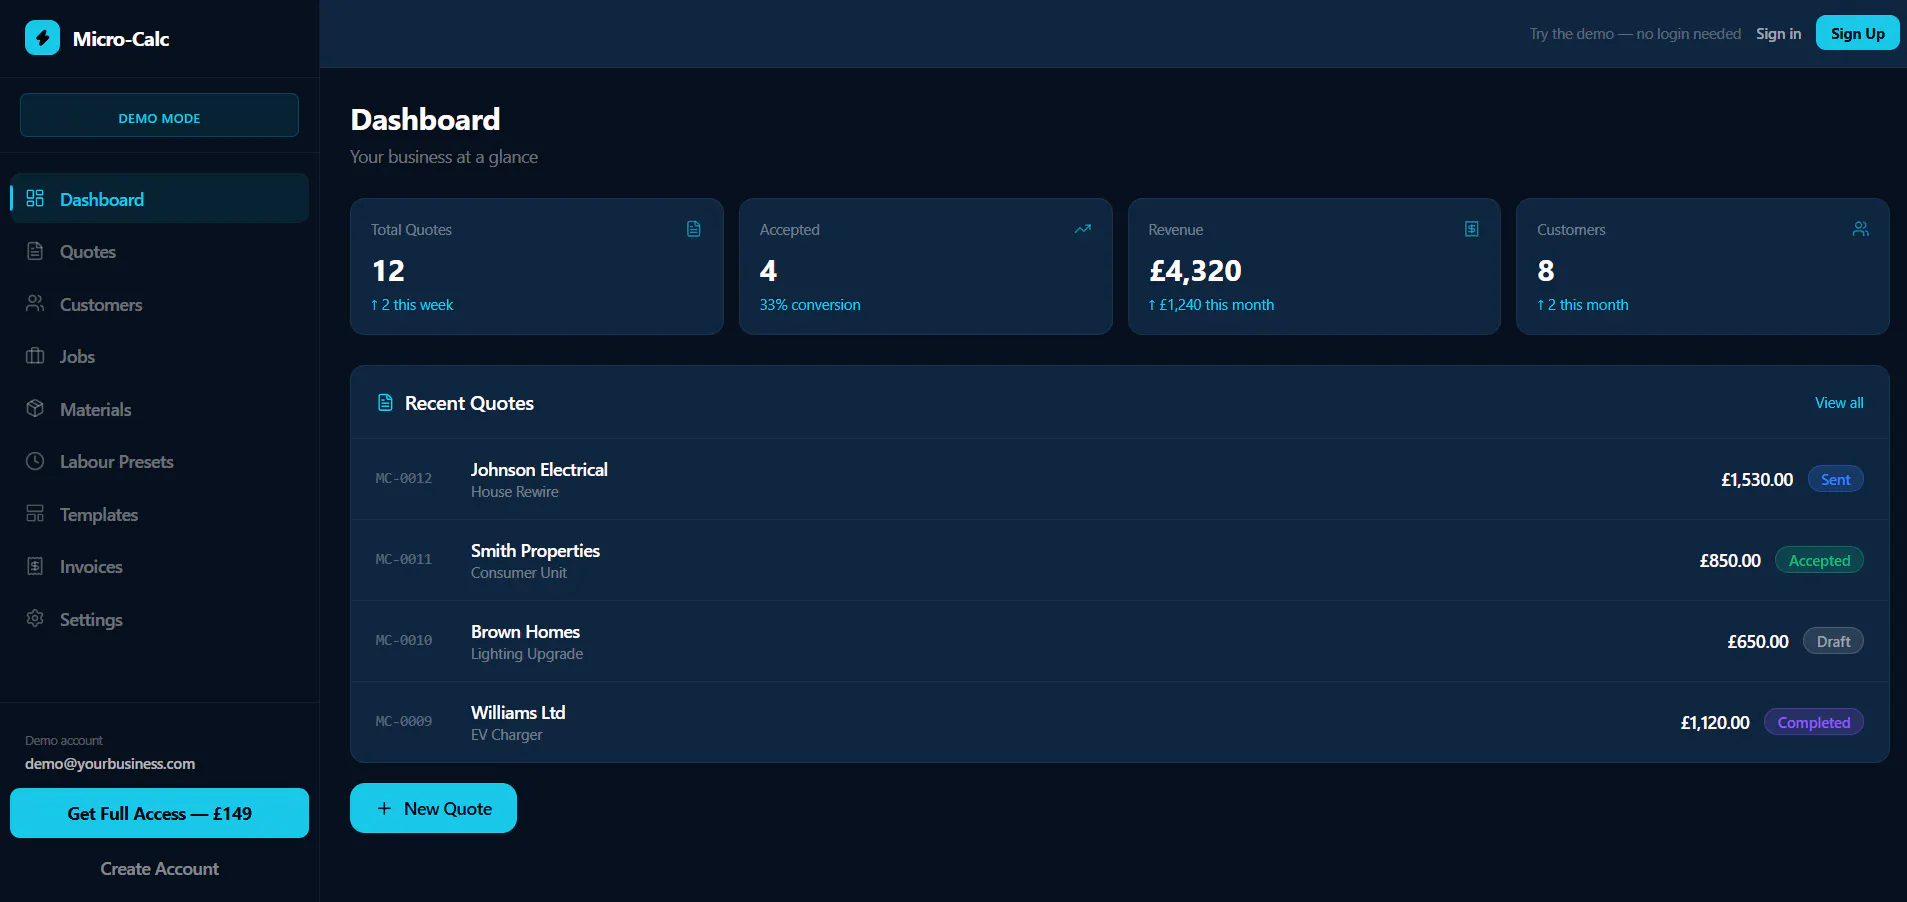Click the Labour Presets clock icon
This screenshot has width=1907, height=902.
[35, 461]
